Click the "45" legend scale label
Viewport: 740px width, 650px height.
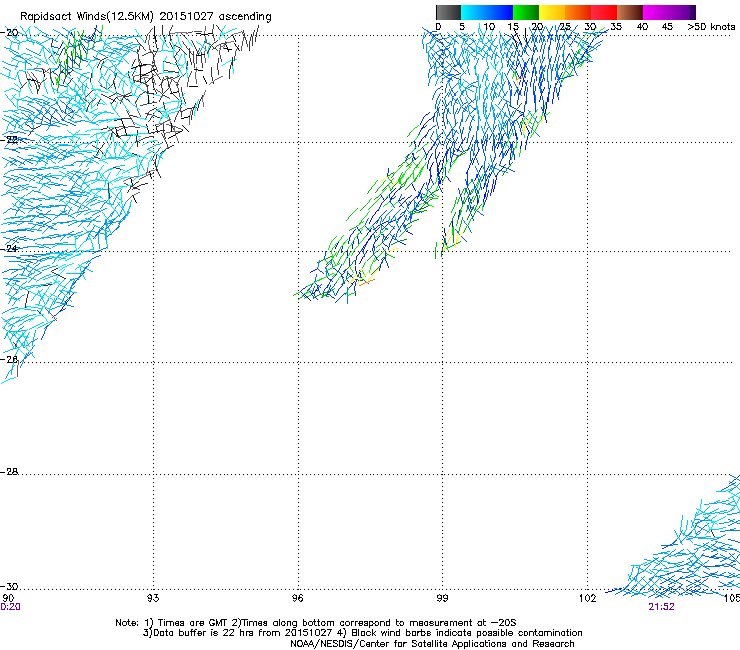pos(667,26)
